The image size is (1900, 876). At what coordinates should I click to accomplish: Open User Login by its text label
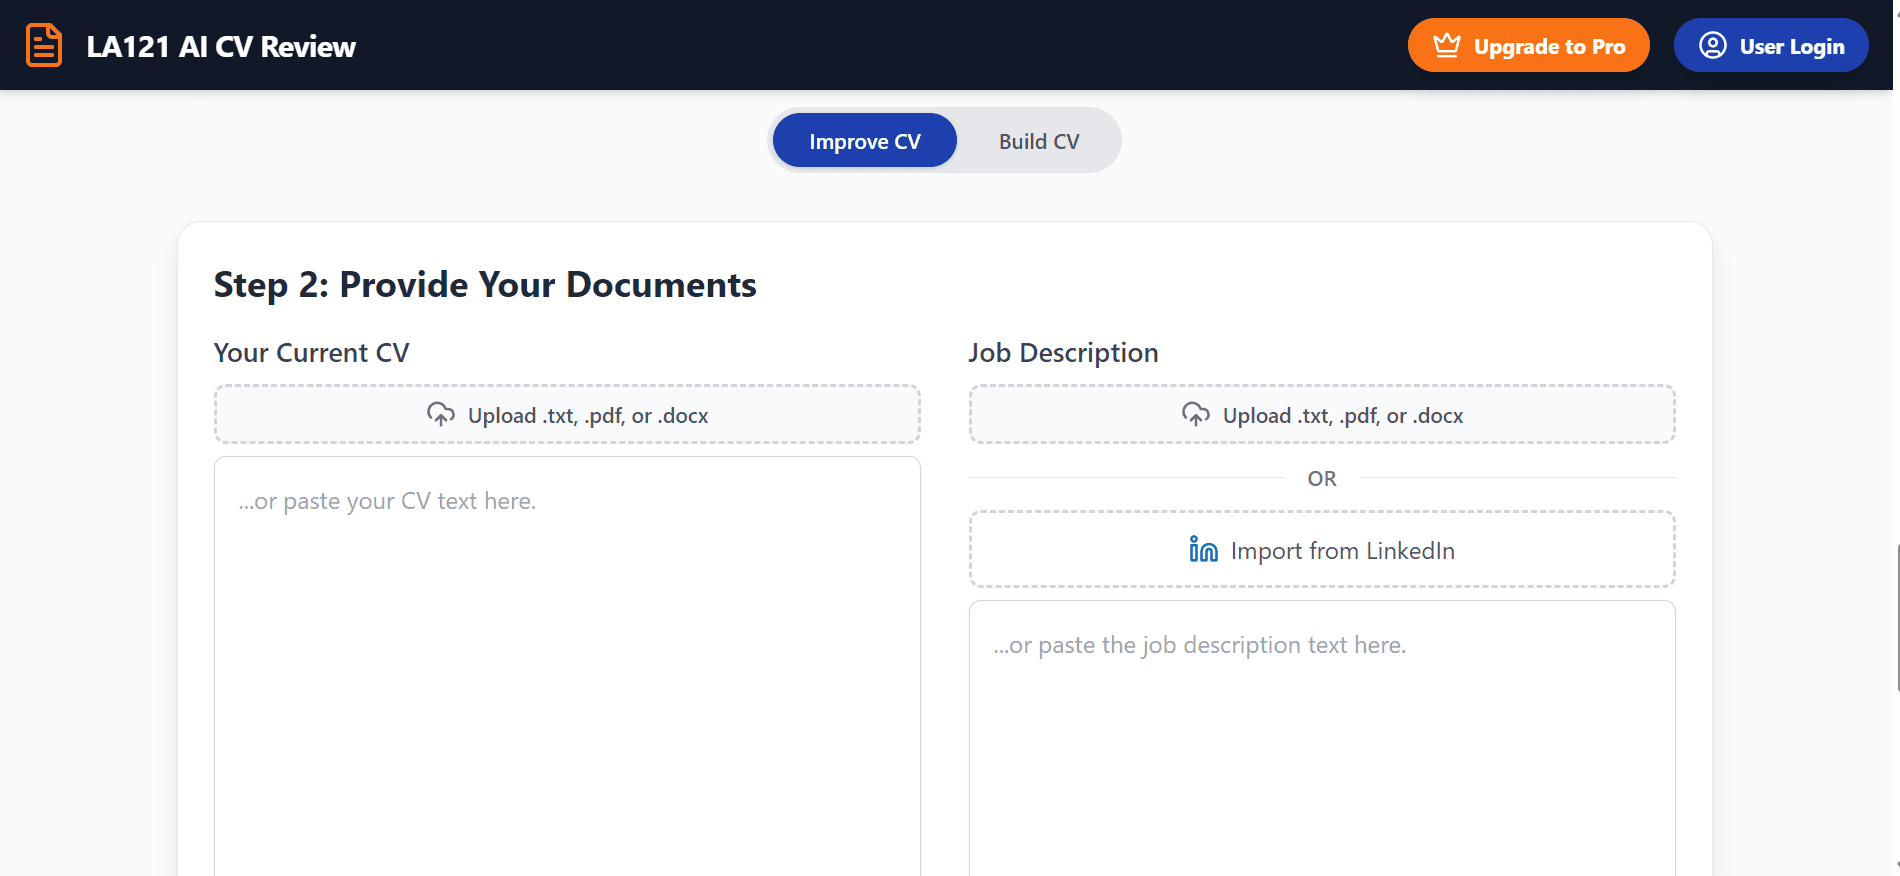[1791, 47]
